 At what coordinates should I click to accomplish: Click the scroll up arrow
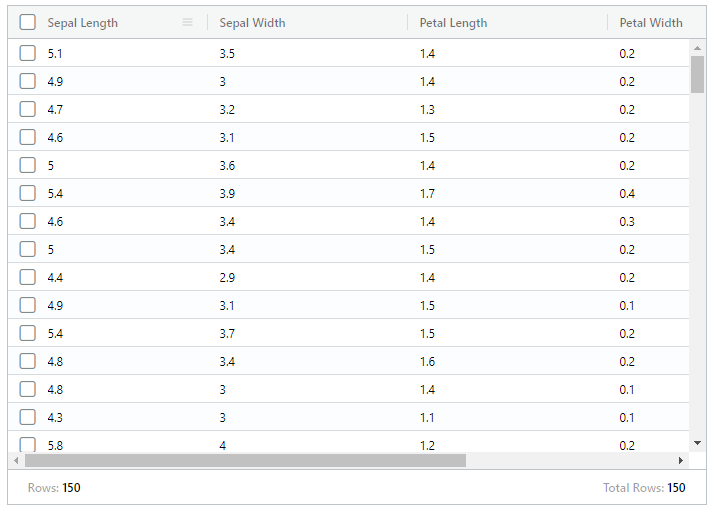tap(697, 47)
